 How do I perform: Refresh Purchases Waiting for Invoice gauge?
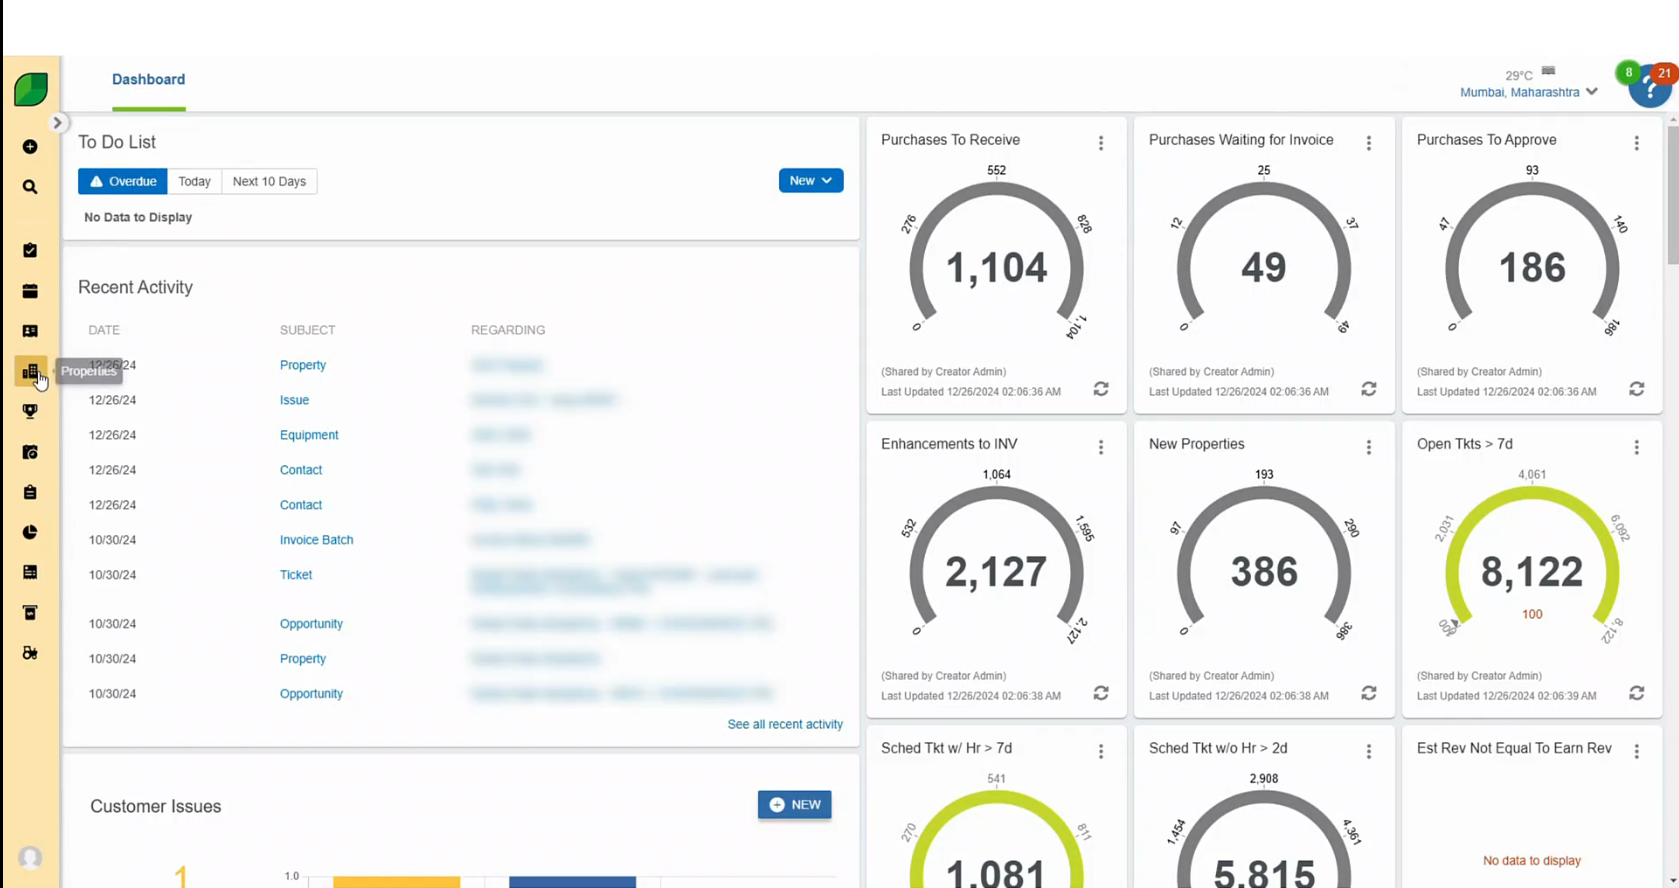(x=1369, y=389)
